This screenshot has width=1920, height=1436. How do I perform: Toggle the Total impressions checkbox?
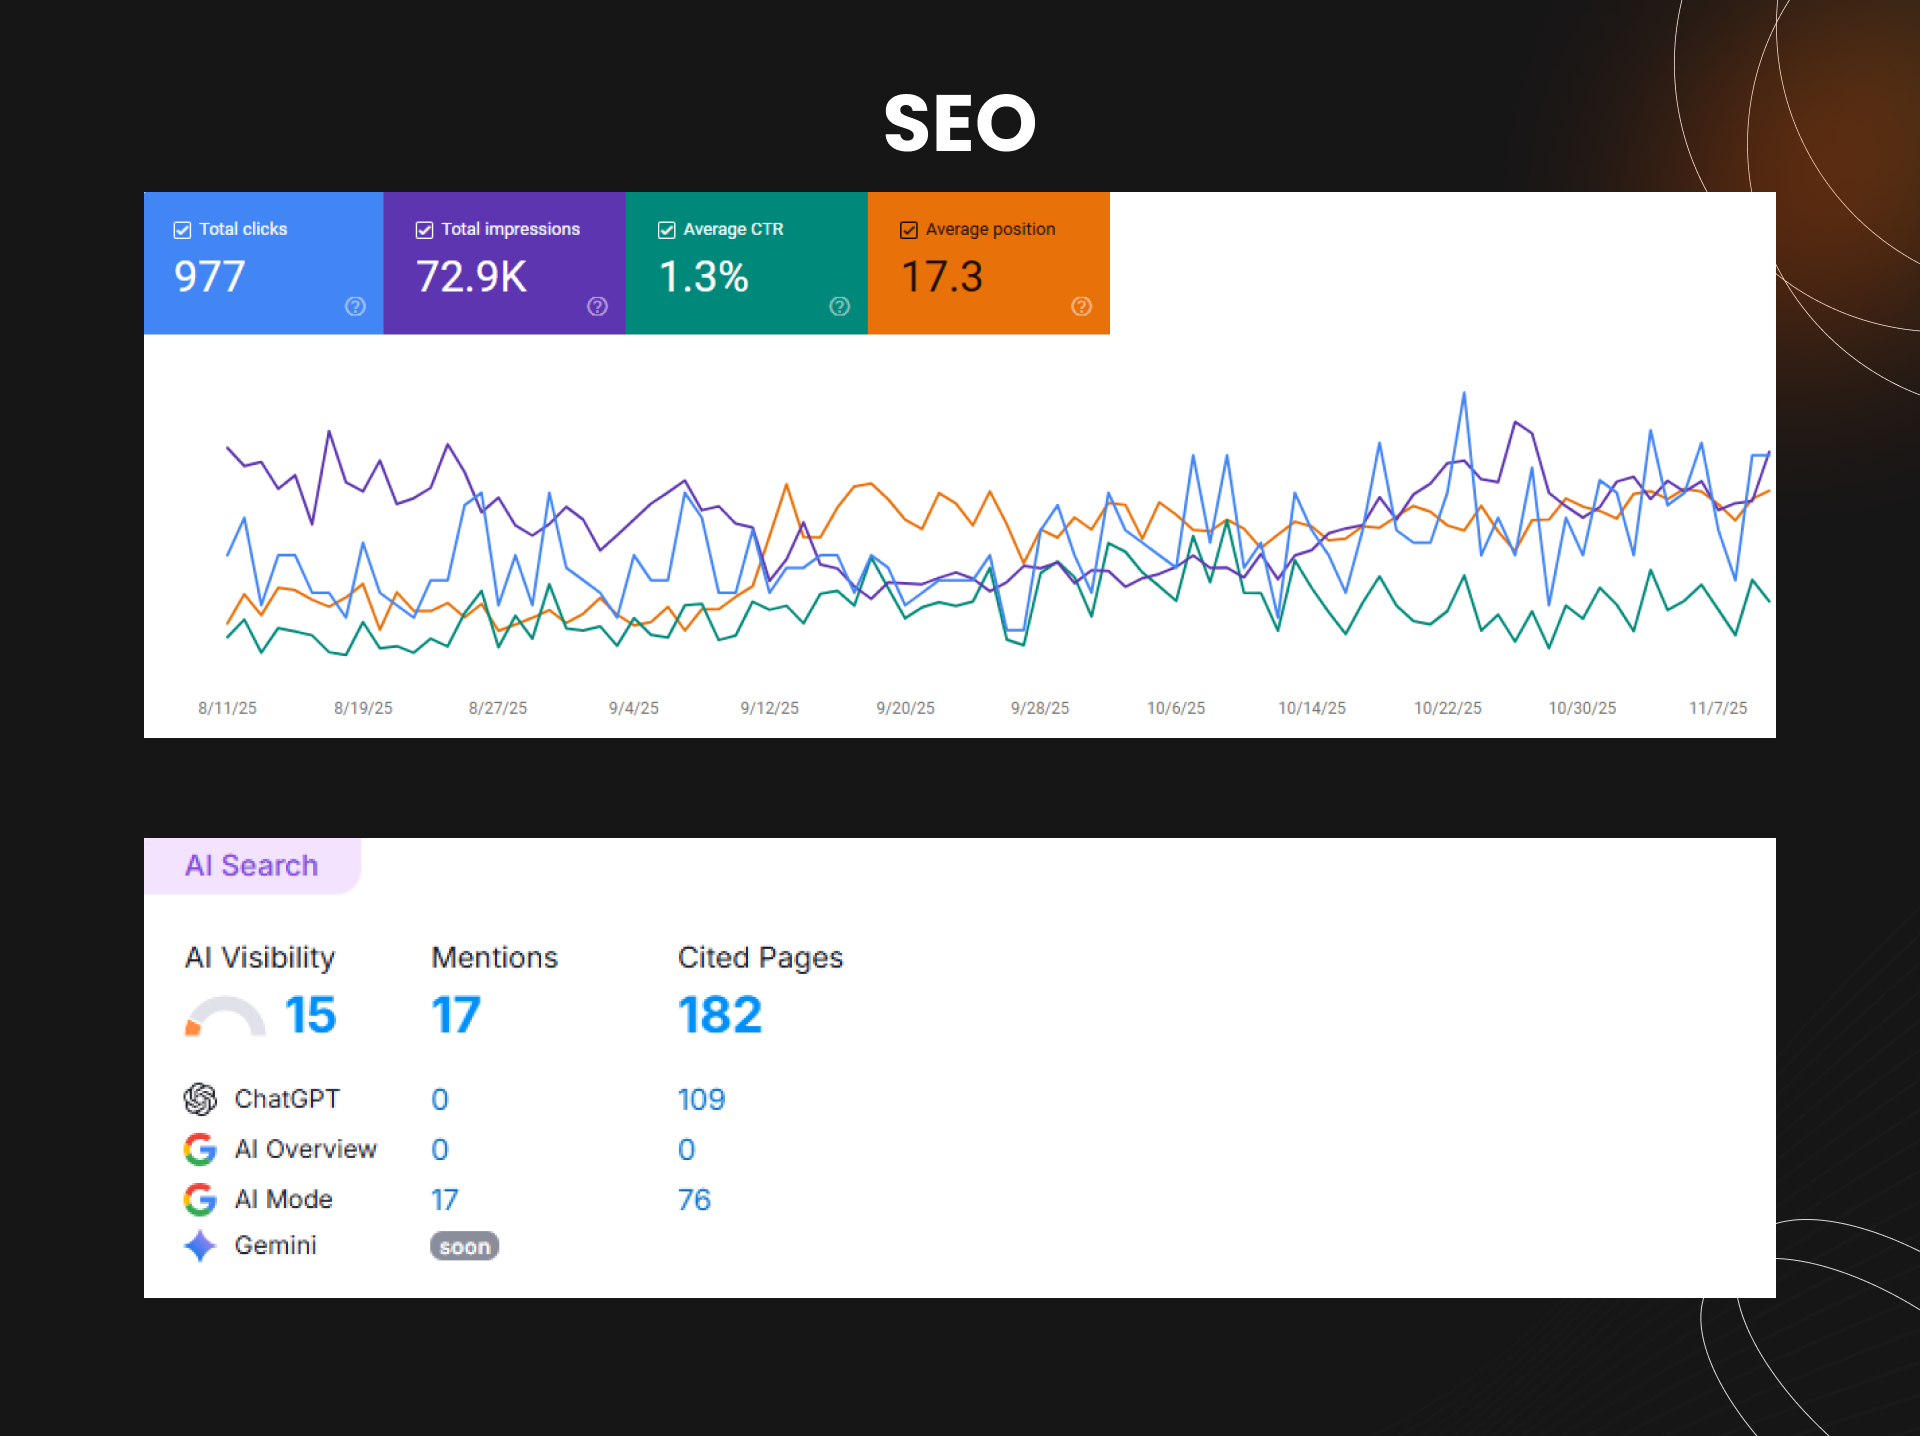[424, 230]
